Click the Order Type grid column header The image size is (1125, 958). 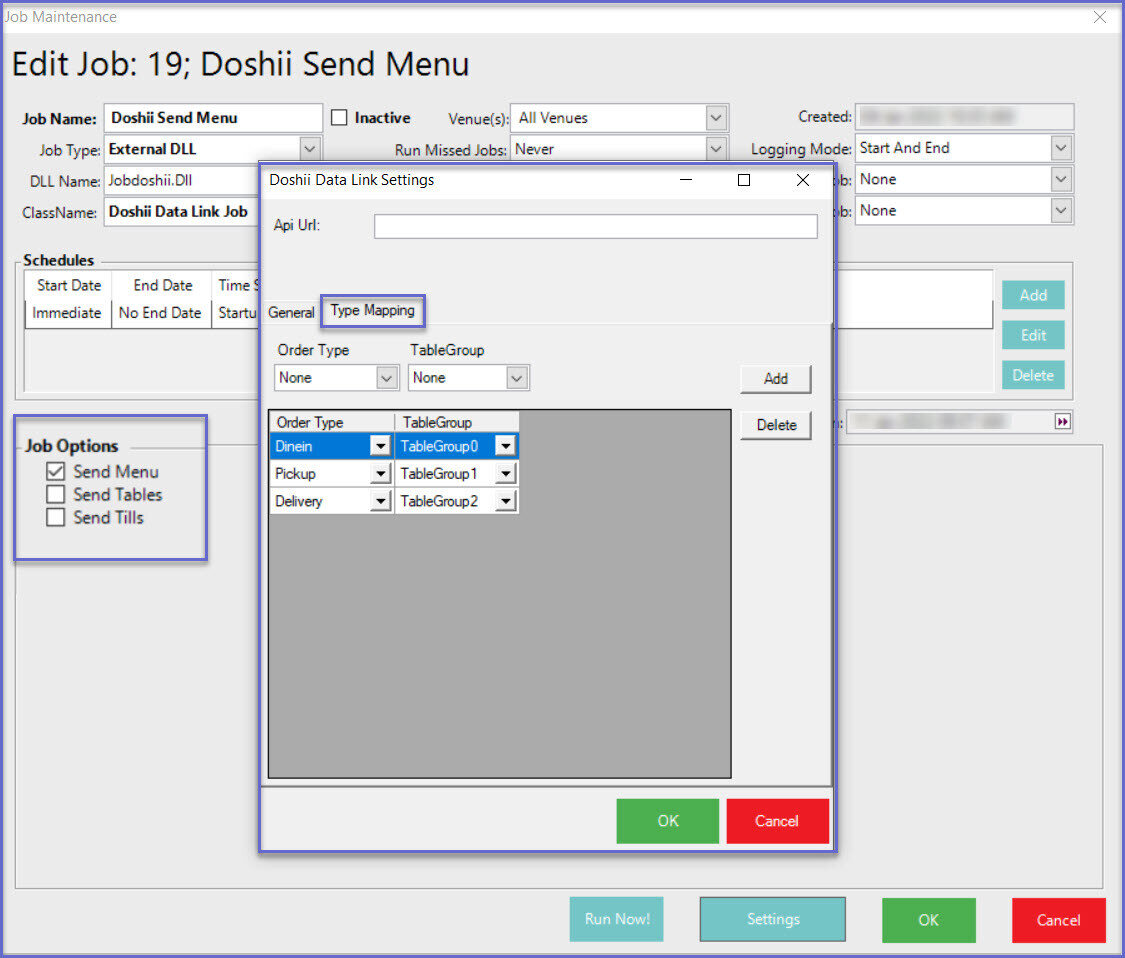pos(331,422)
